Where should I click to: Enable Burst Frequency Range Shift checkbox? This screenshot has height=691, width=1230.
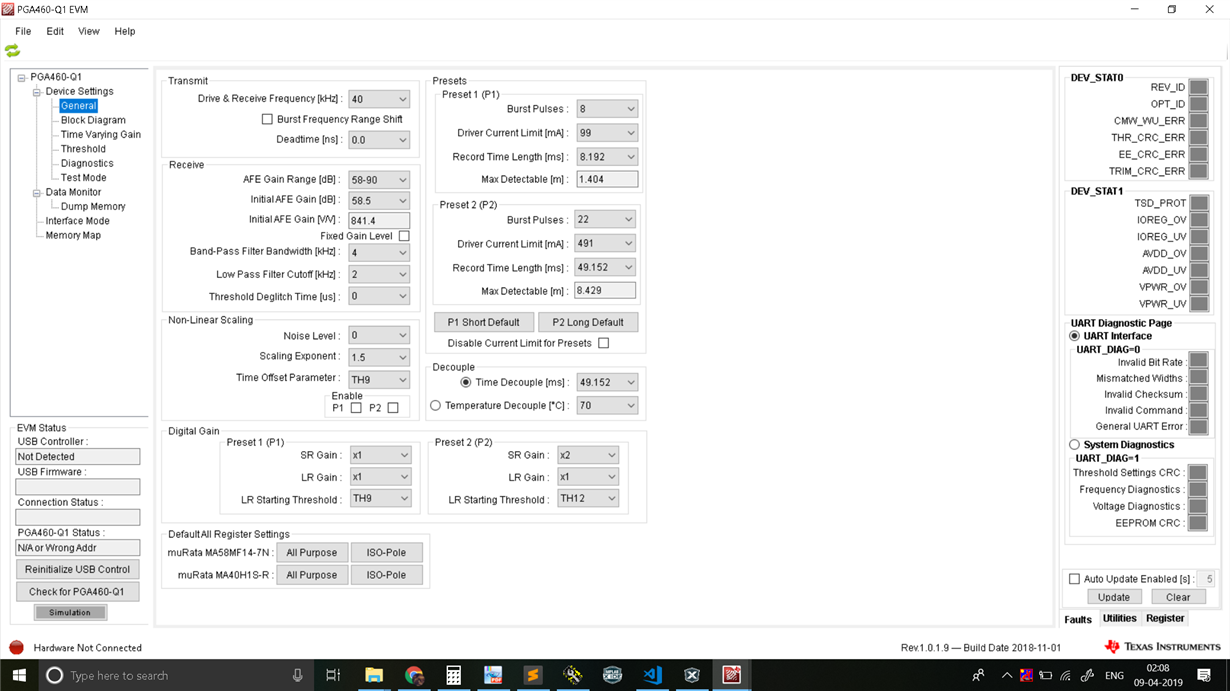pyautogui.click(x=267, y=119)
